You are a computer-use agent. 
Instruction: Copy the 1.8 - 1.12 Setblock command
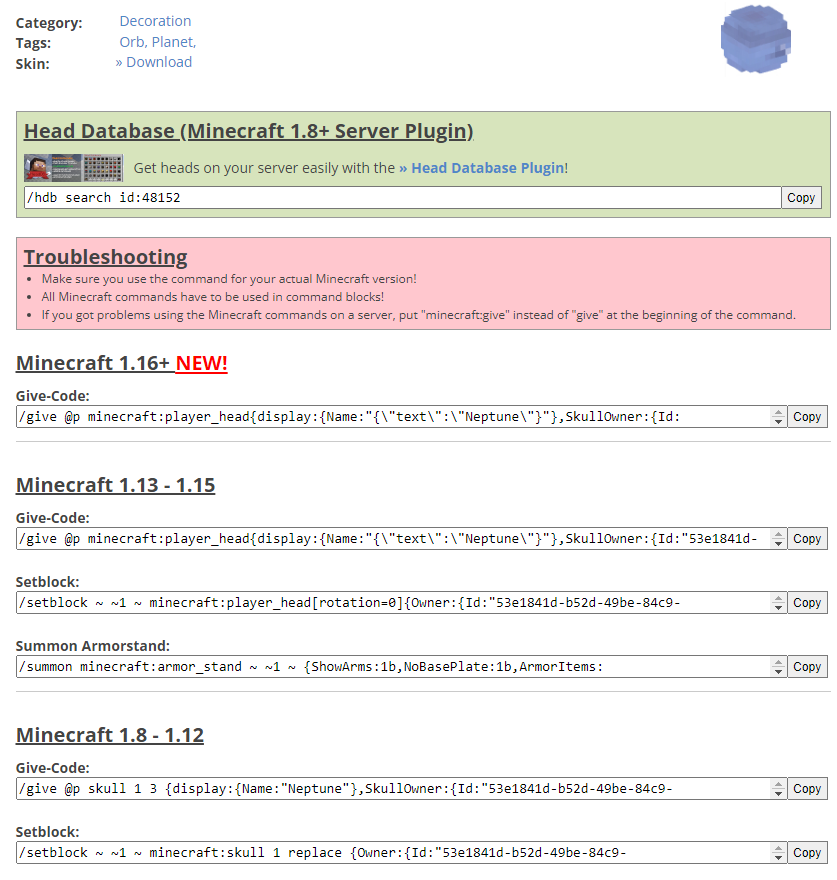[x=807, y=852]
